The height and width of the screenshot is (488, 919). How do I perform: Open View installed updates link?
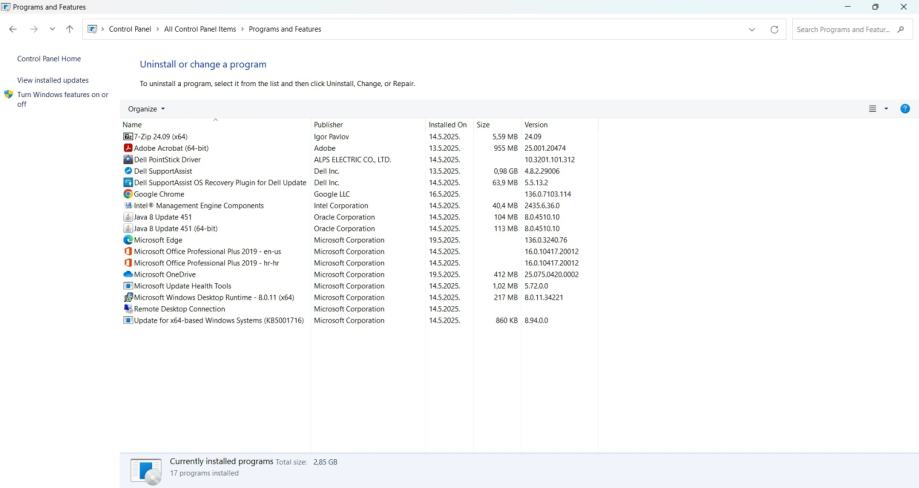point(53,80)
